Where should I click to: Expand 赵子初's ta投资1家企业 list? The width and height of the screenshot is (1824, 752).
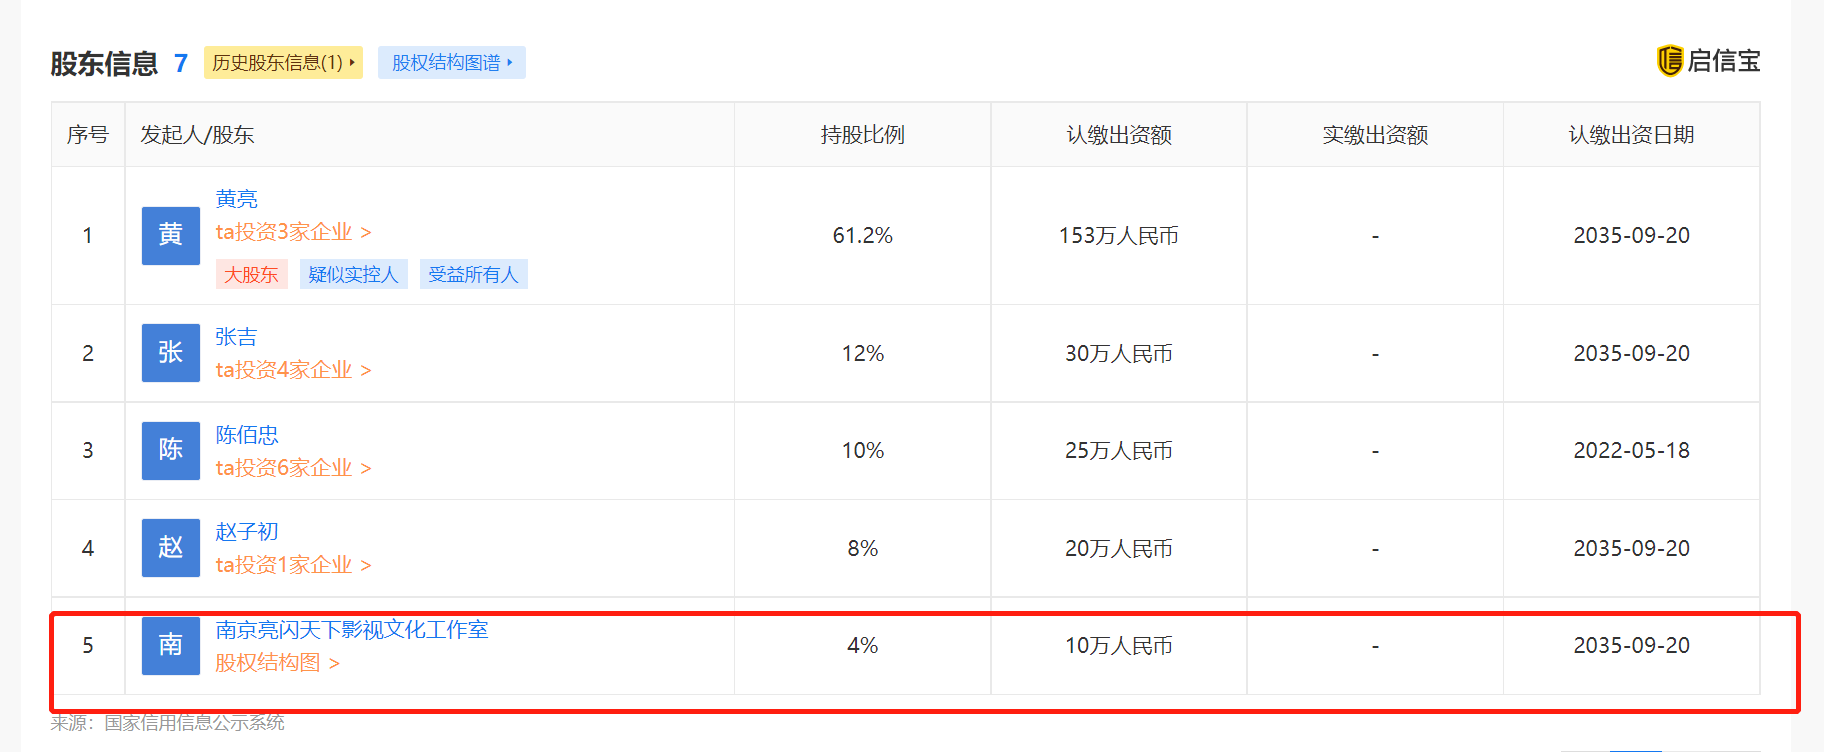point(293,565)
